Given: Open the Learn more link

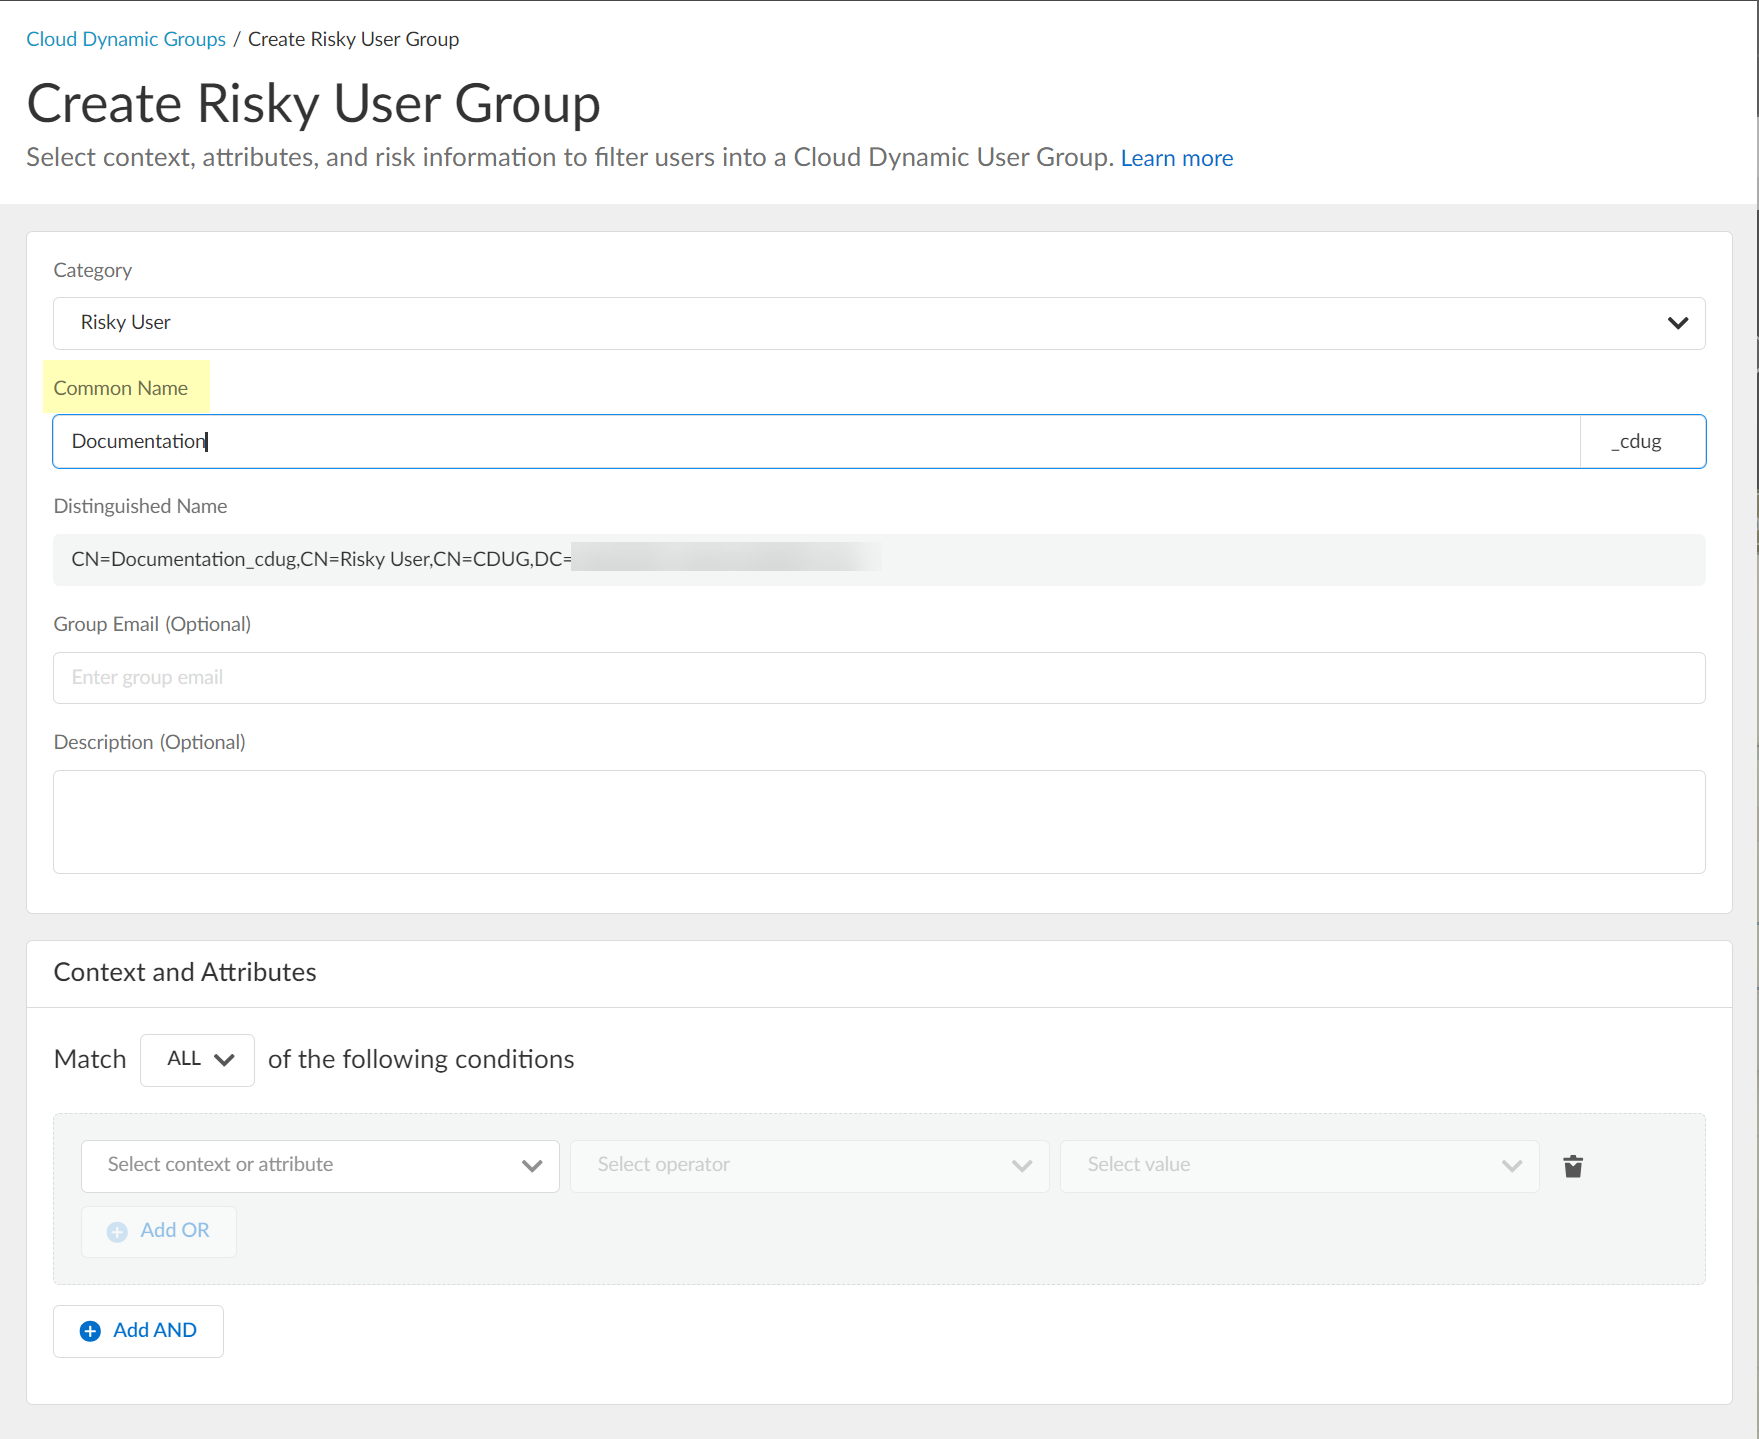Looking at the screenshot, I should [x=1176, y=159].
